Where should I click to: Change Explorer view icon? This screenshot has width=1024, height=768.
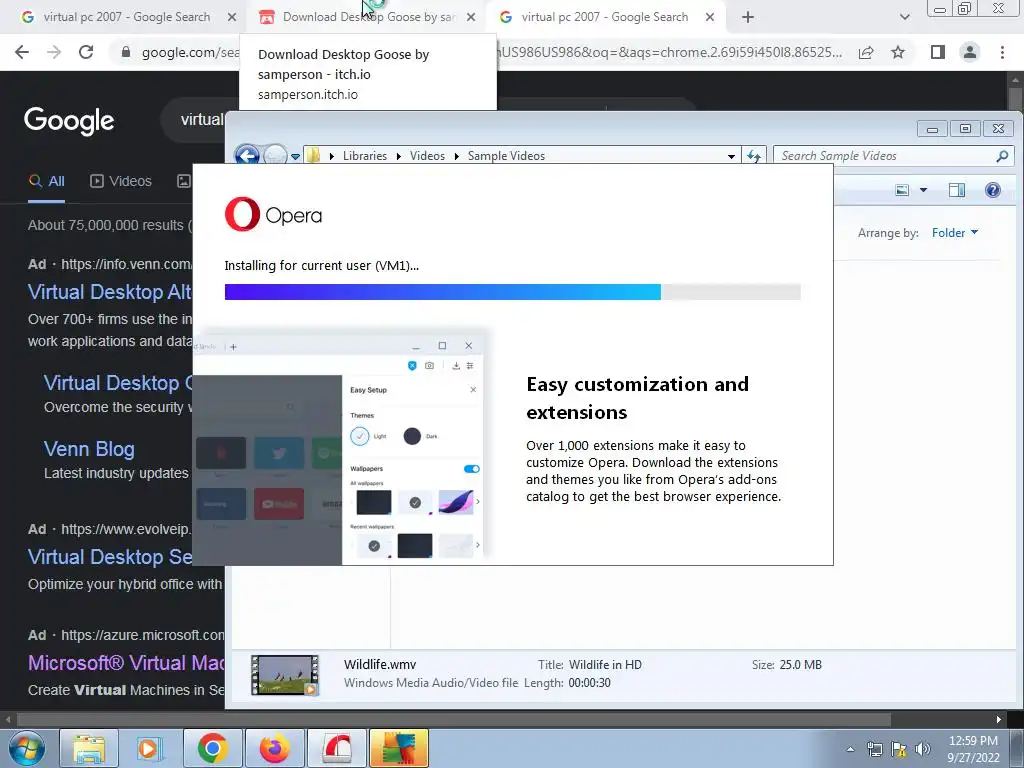pyautogui.click(x=903, y=190)
